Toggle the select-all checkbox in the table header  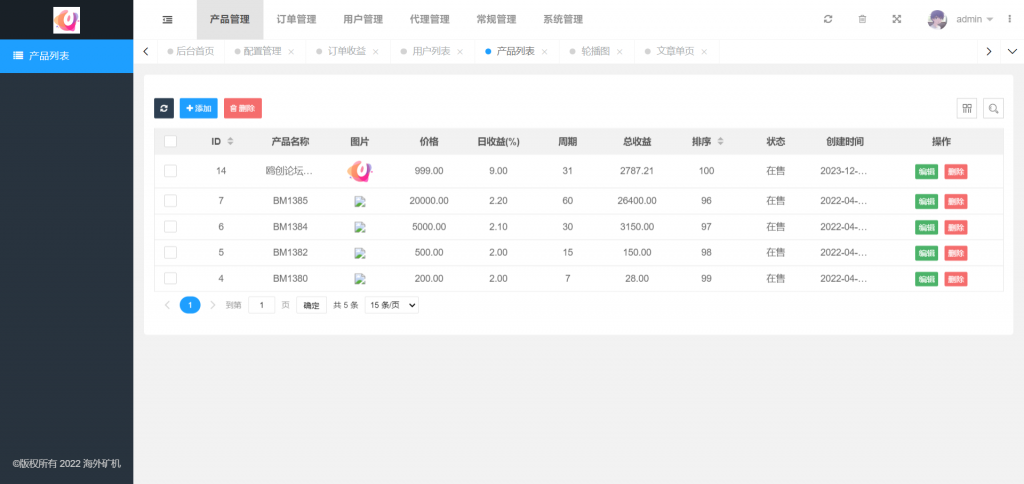pos(170,142)
